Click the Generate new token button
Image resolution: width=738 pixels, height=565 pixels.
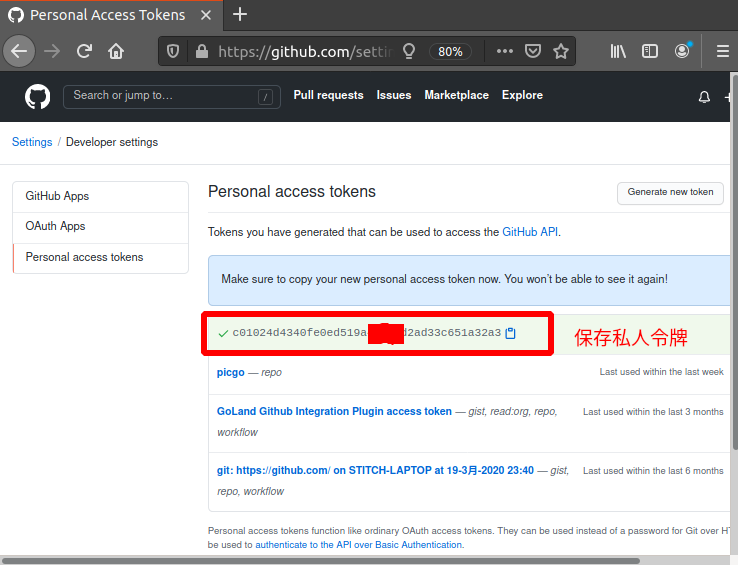[670, 193]
